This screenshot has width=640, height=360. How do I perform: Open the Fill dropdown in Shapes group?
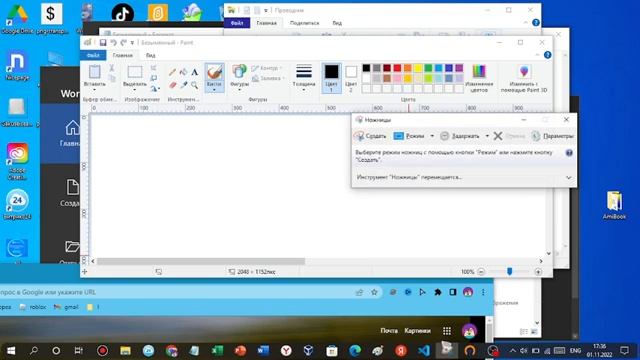pos(268,78)
